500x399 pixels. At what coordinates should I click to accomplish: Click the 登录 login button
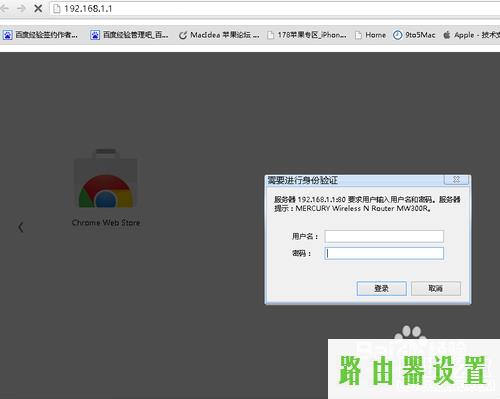coord(381,288)
